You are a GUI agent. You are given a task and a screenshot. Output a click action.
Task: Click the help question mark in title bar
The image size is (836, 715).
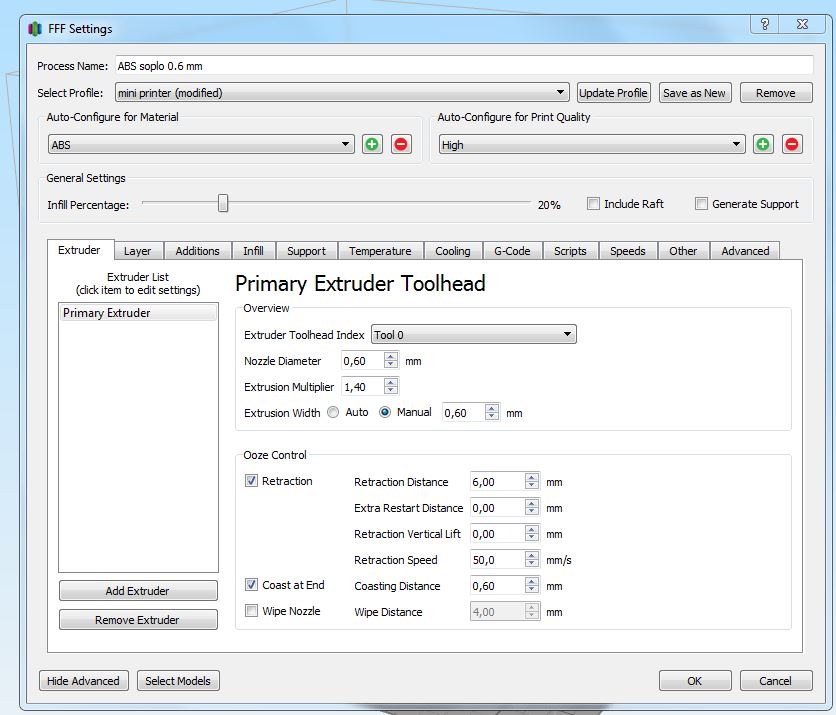(764, 25)
